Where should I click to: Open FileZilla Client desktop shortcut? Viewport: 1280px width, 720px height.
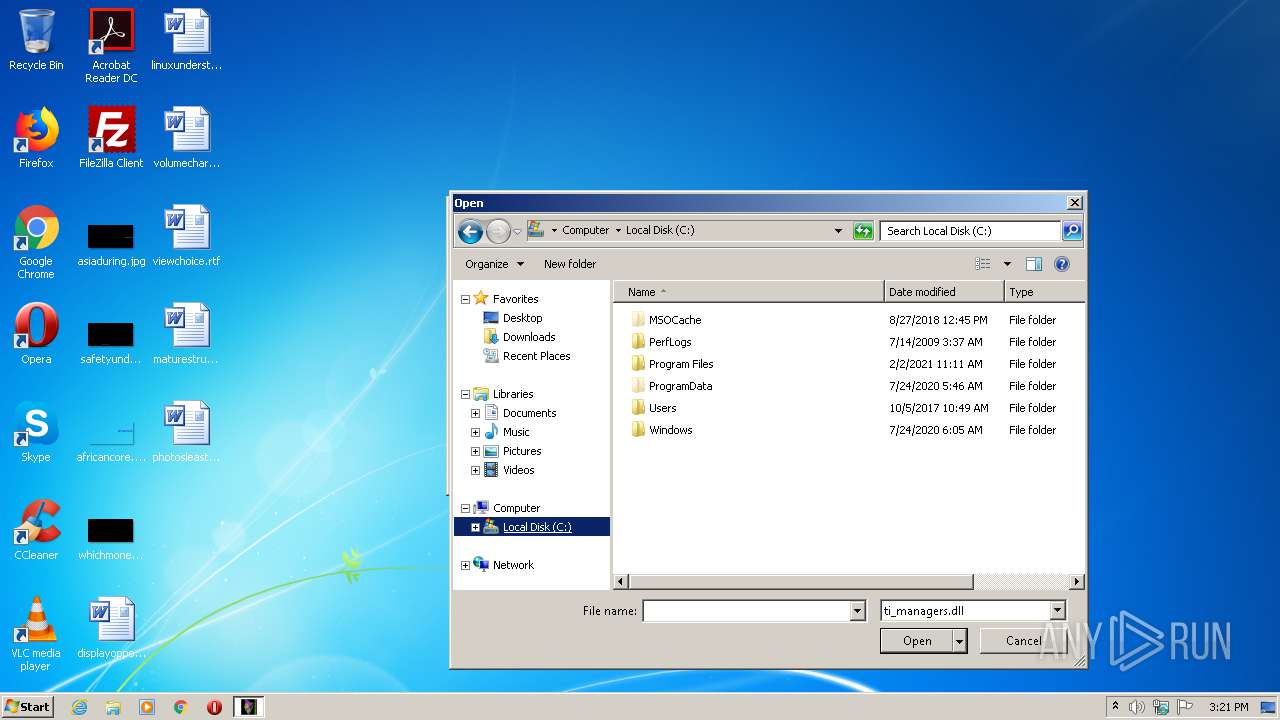[x=111, y=138]
